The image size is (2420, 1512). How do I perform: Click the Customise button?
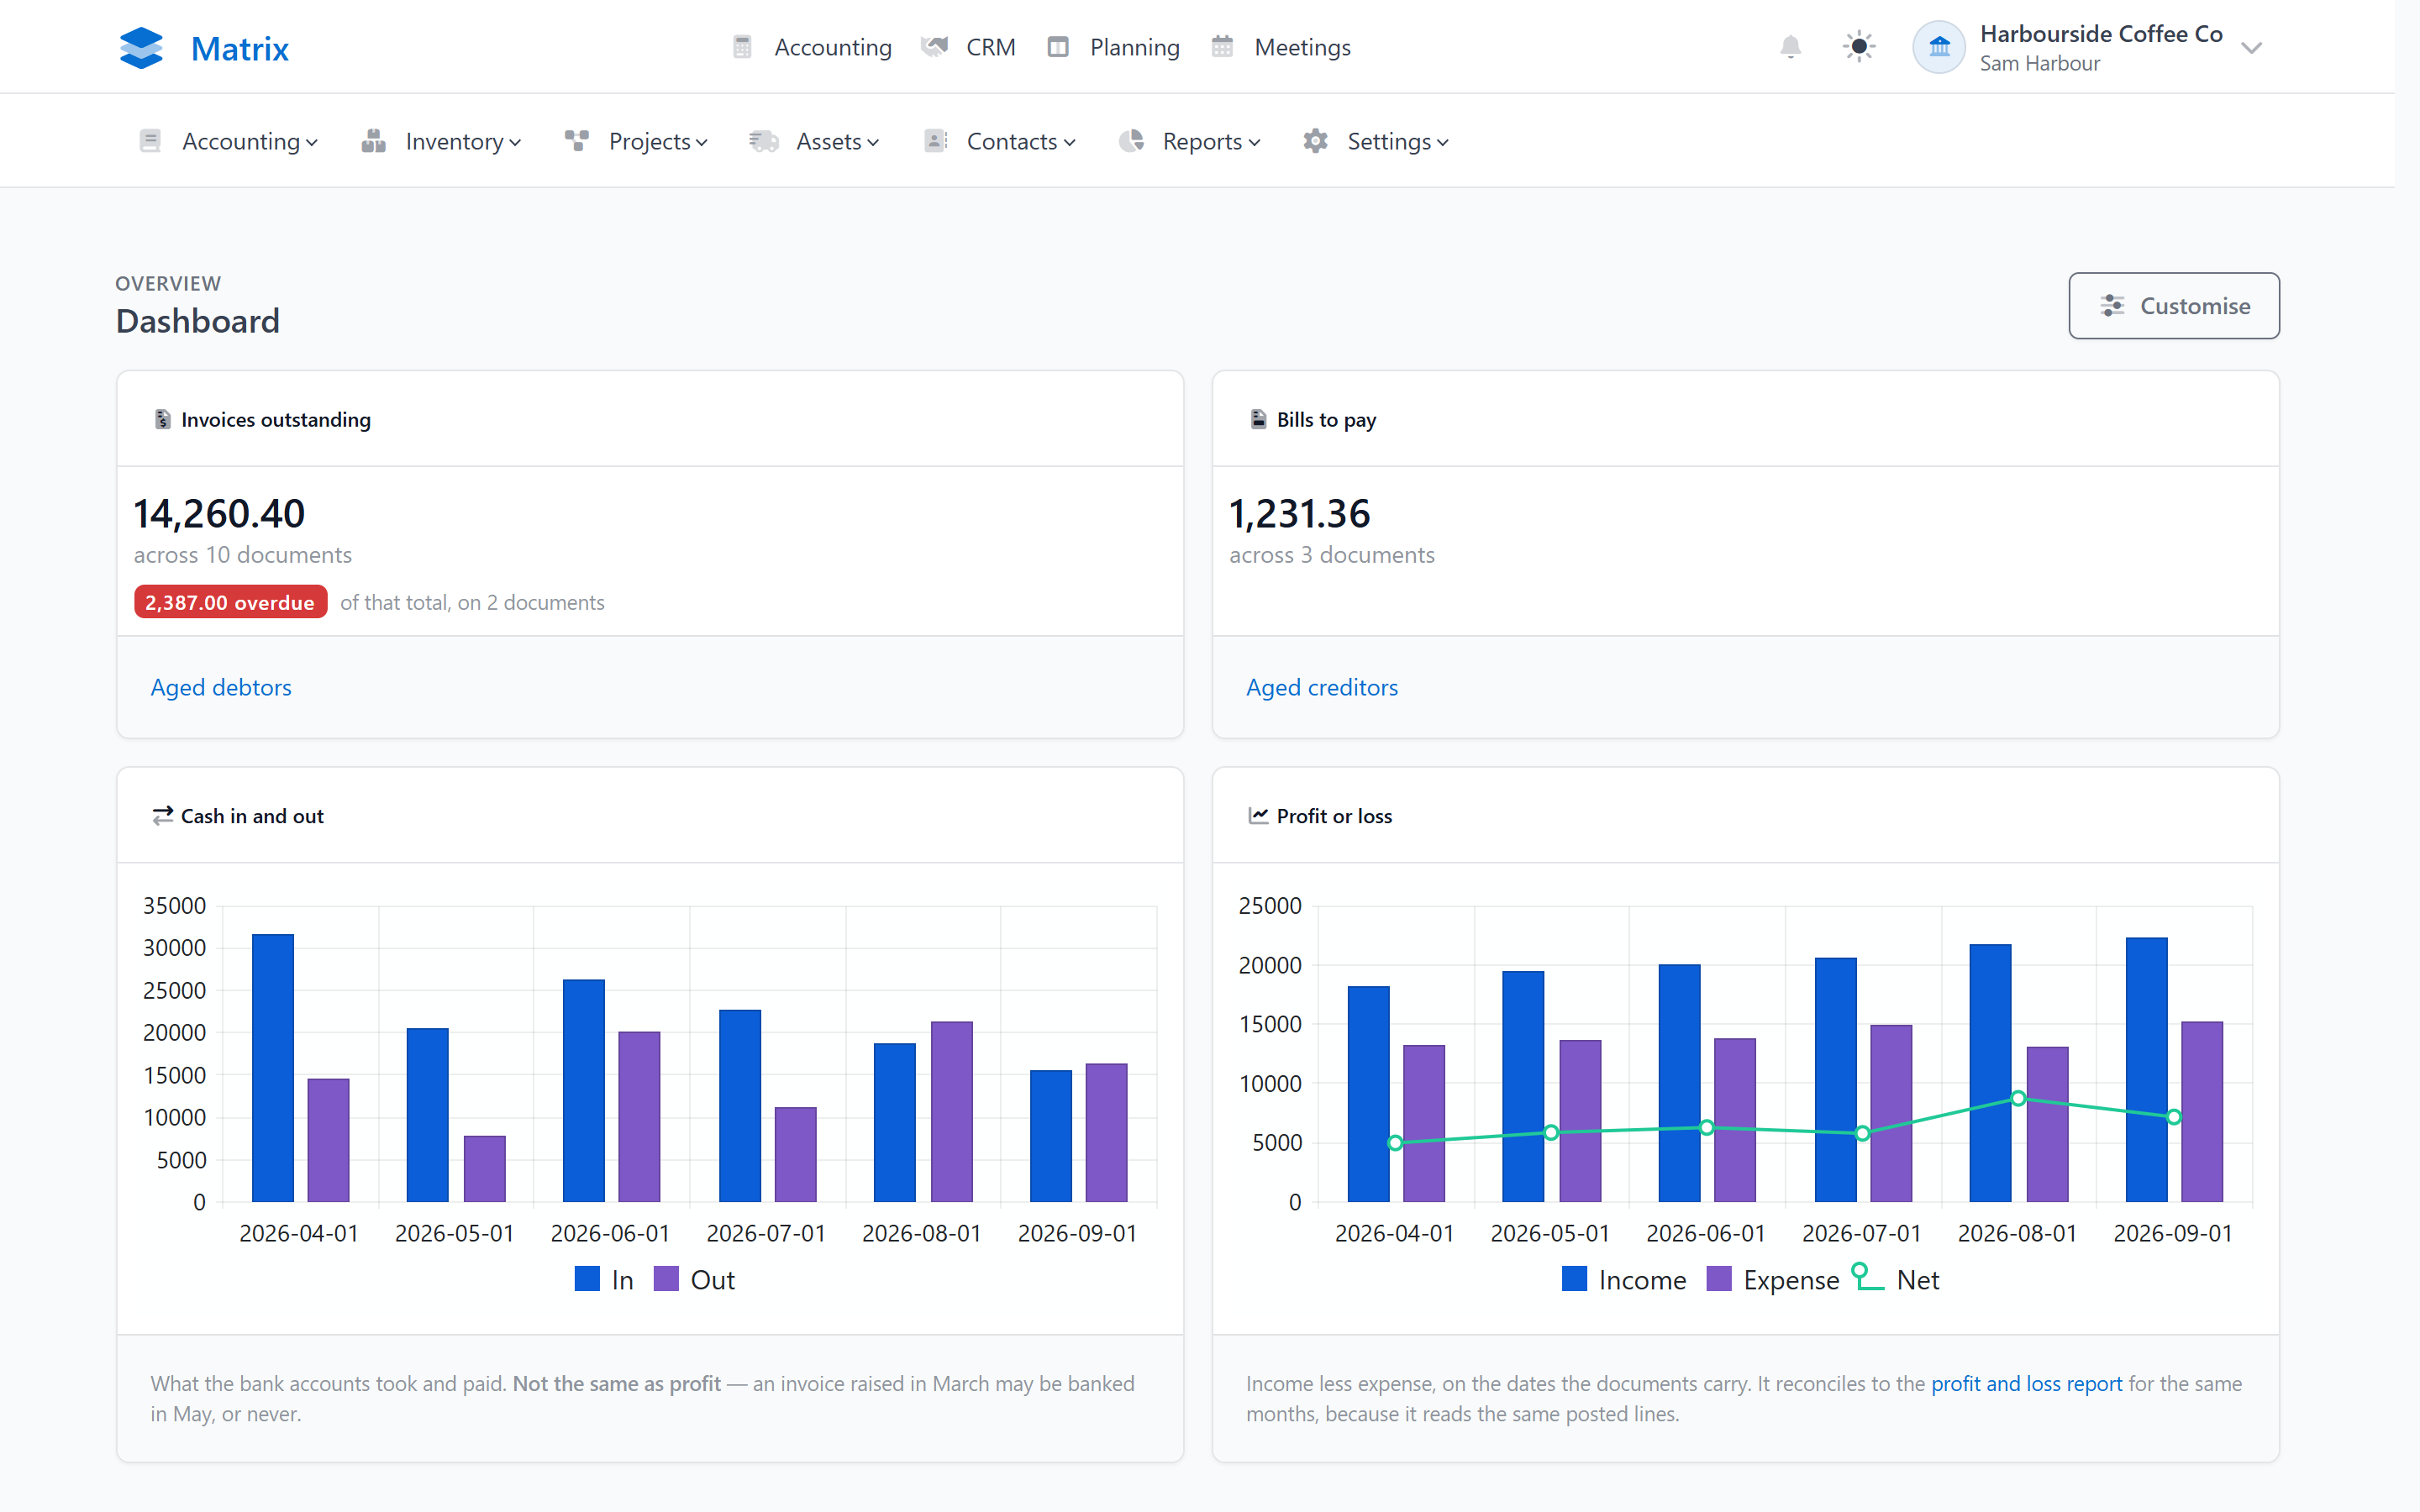(2174, 306)
